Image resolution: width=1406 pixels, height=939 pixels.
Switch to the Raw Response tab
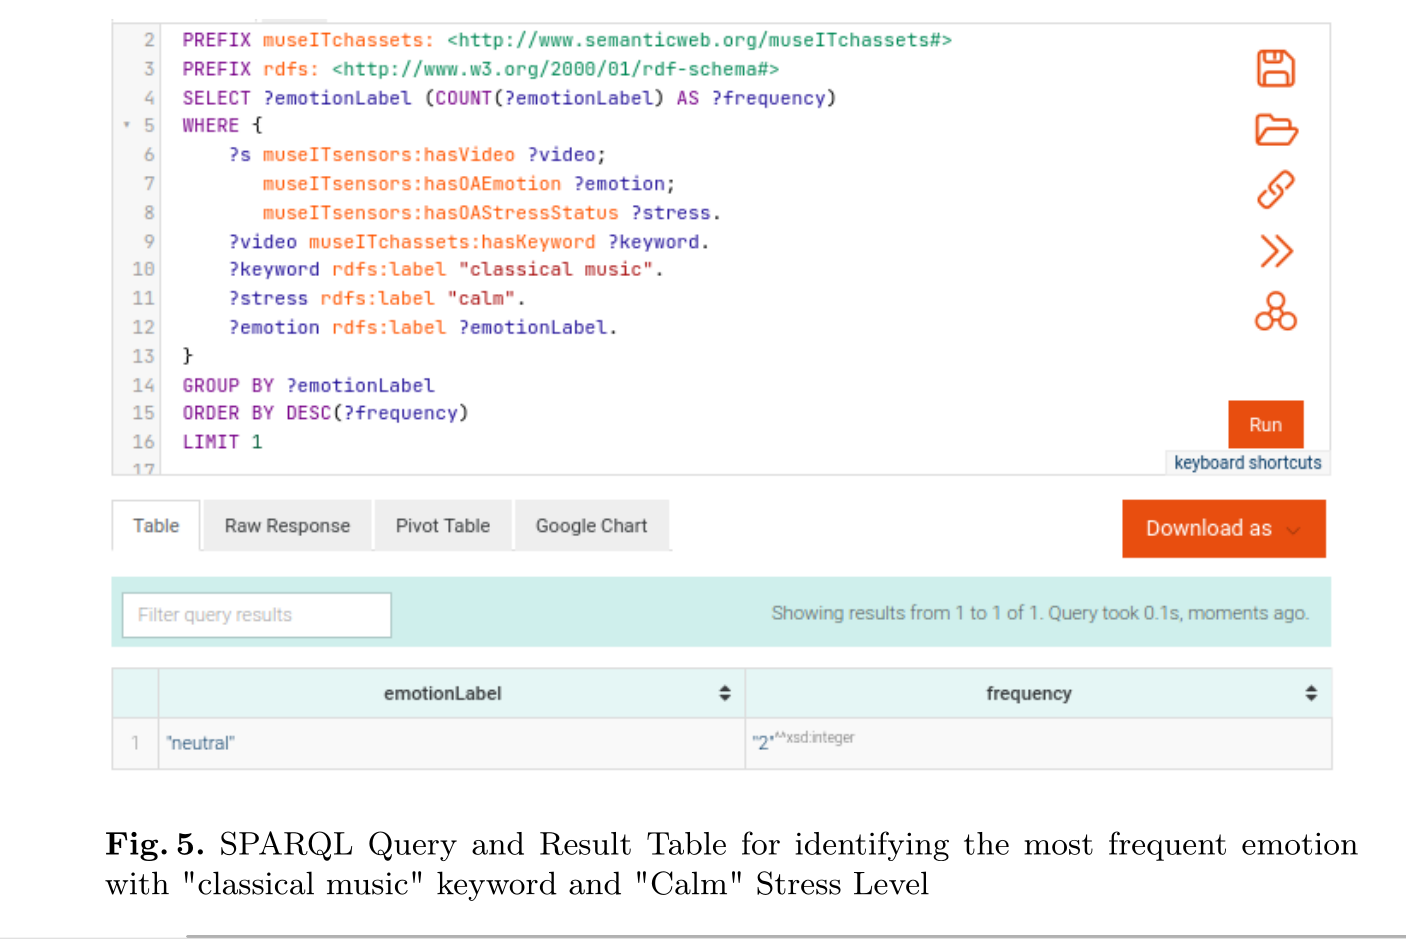287,526
